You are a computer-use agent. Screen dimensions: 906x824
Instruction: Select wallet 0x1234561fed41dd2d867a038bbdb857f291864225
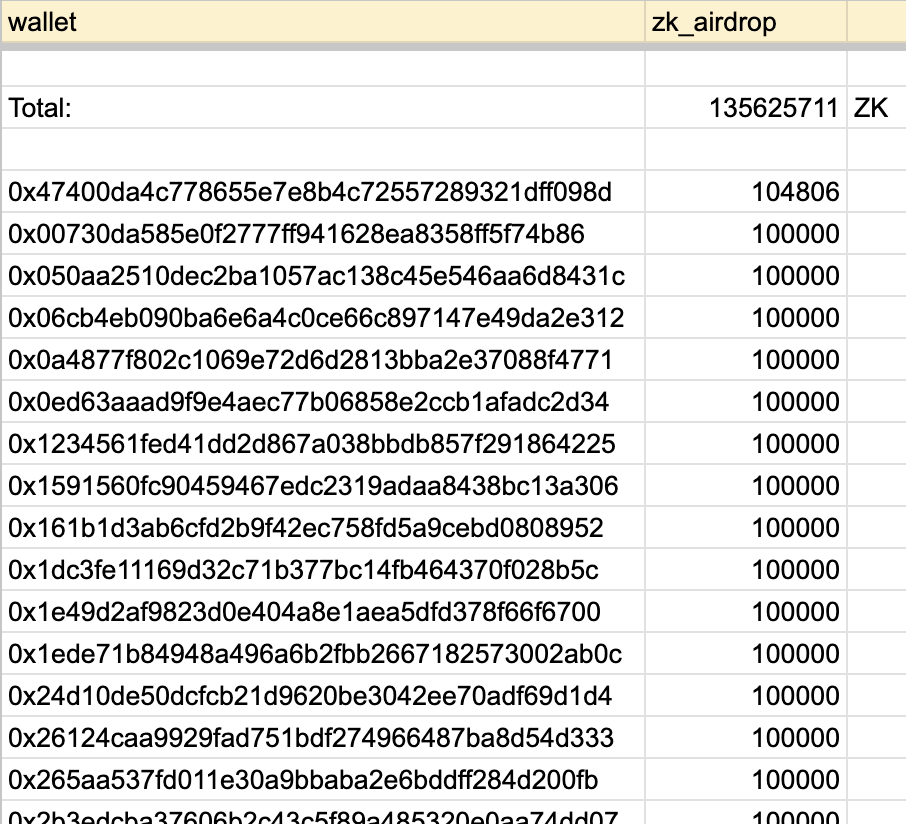(323, 444)
